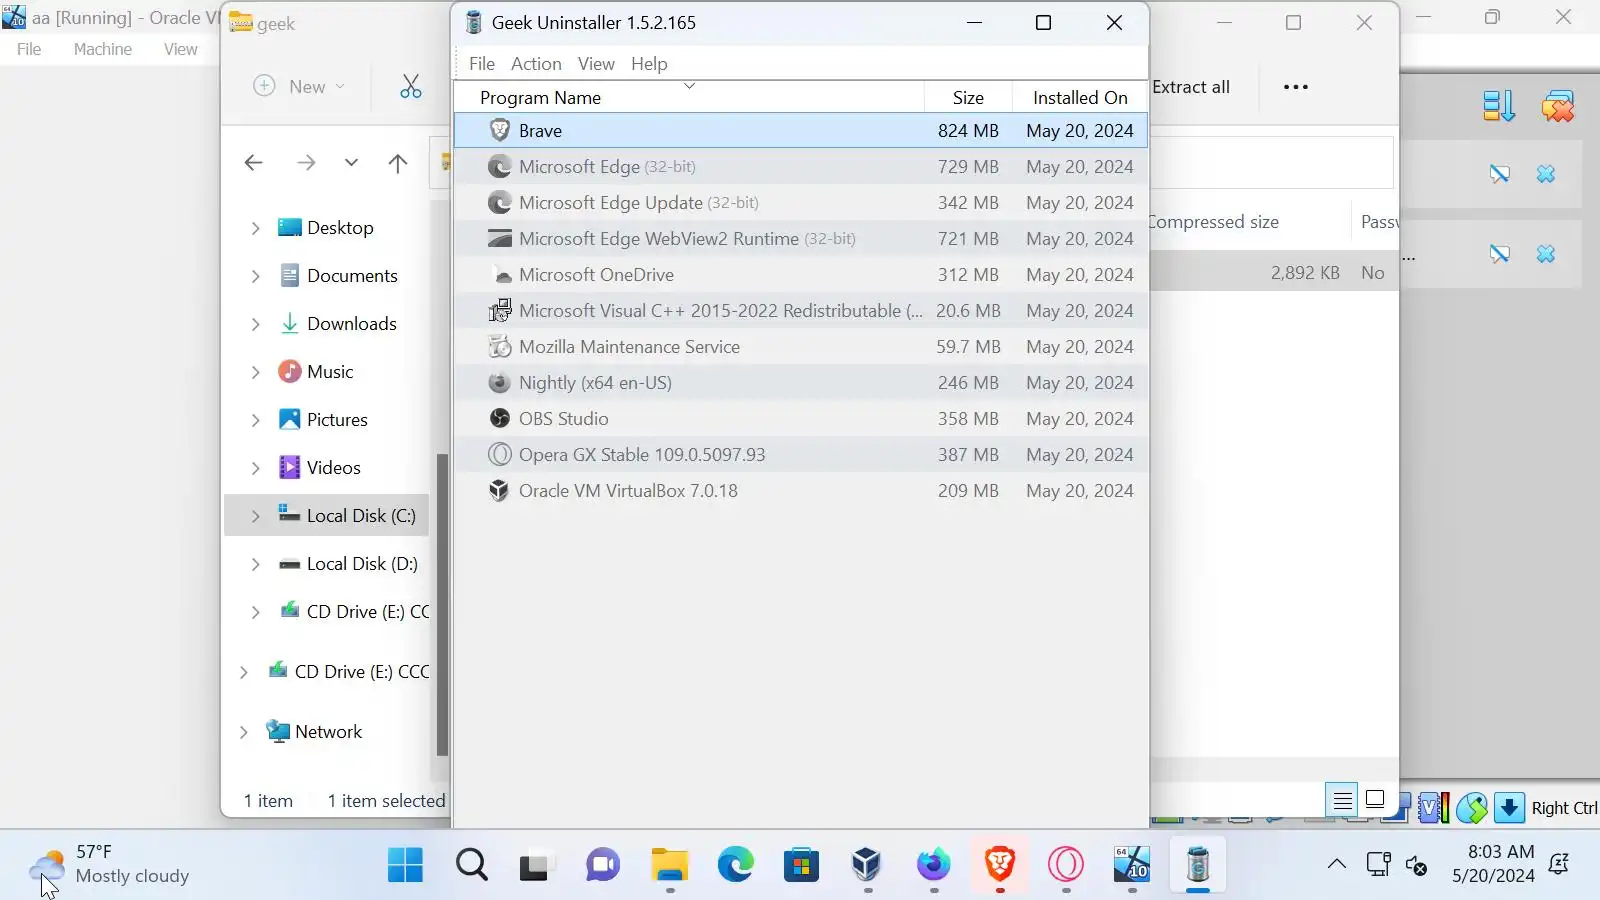Image resolution: width=1600 pixels, height=900 pixels.
Task: Show hidden system tray icons chevron
Action: click(1336, 865)
